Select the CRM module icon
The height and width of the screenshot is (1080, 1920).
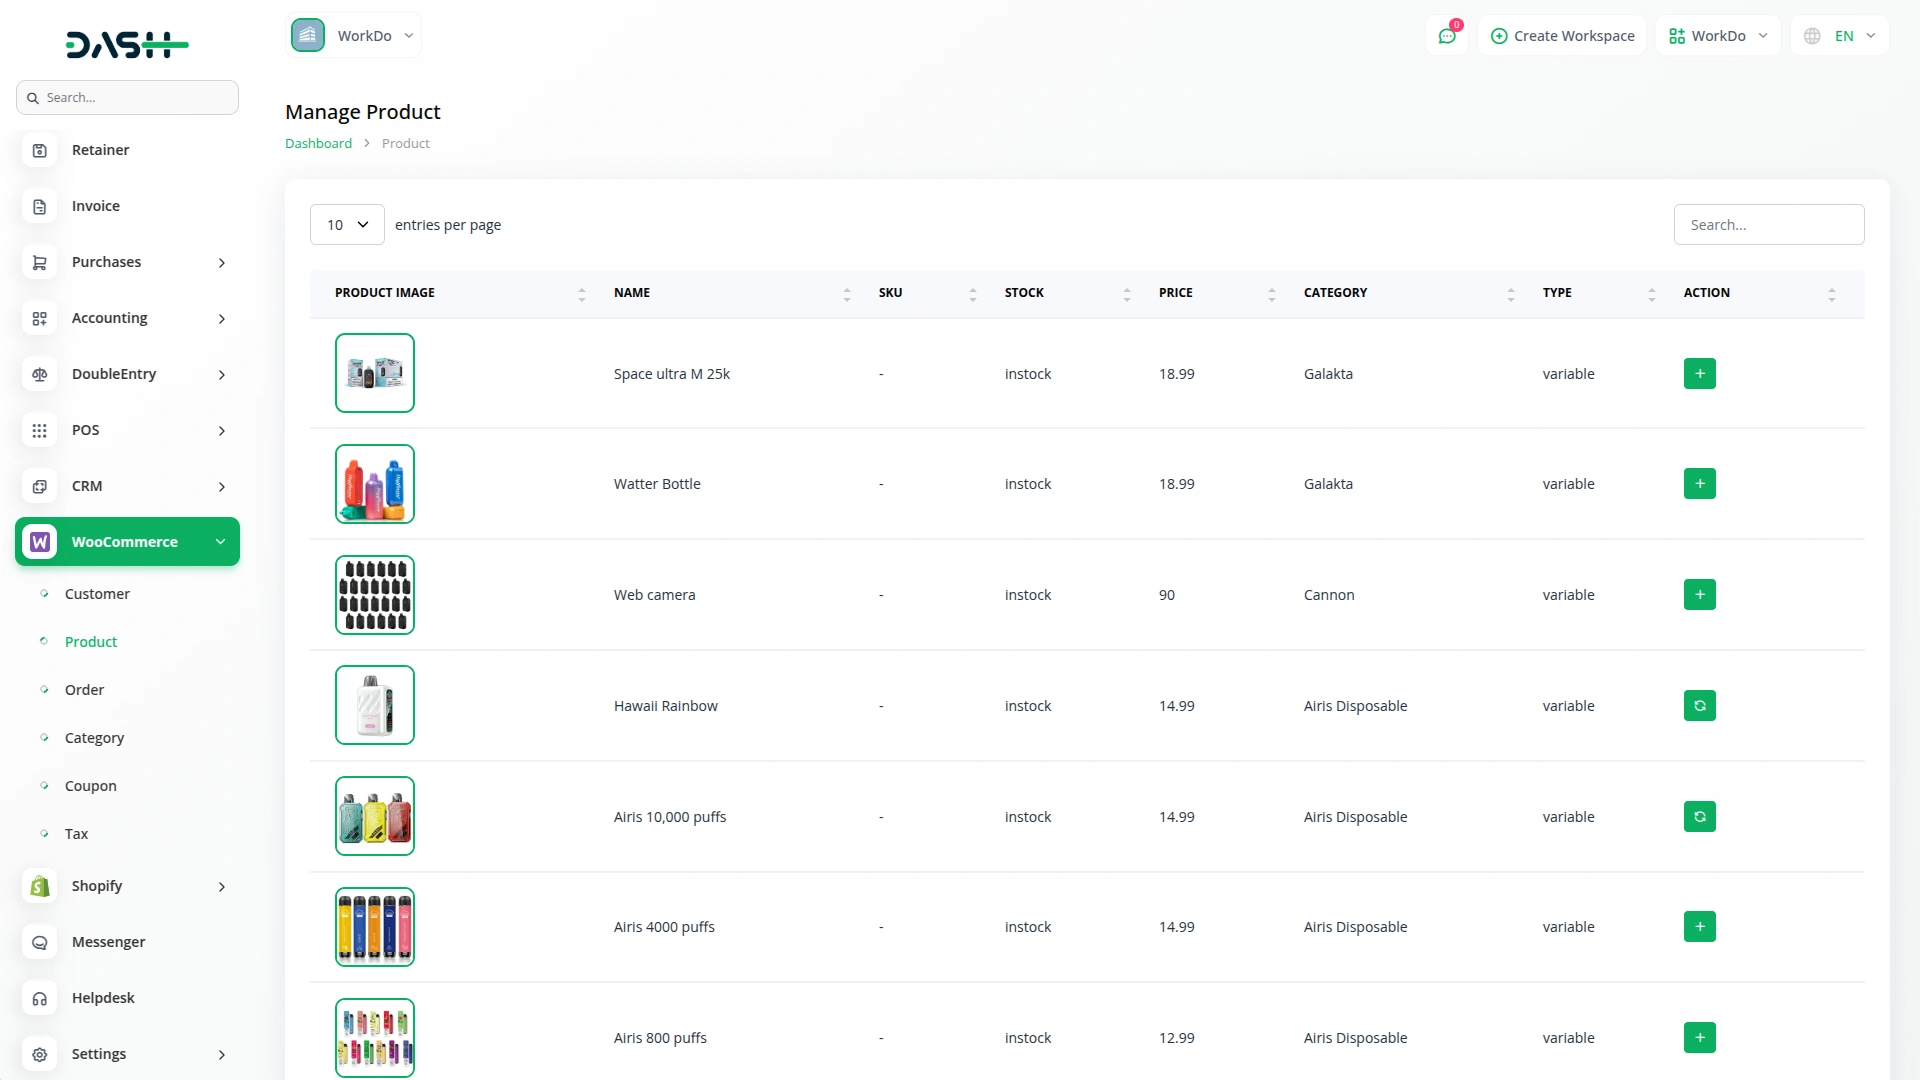[x=39, y=486]
